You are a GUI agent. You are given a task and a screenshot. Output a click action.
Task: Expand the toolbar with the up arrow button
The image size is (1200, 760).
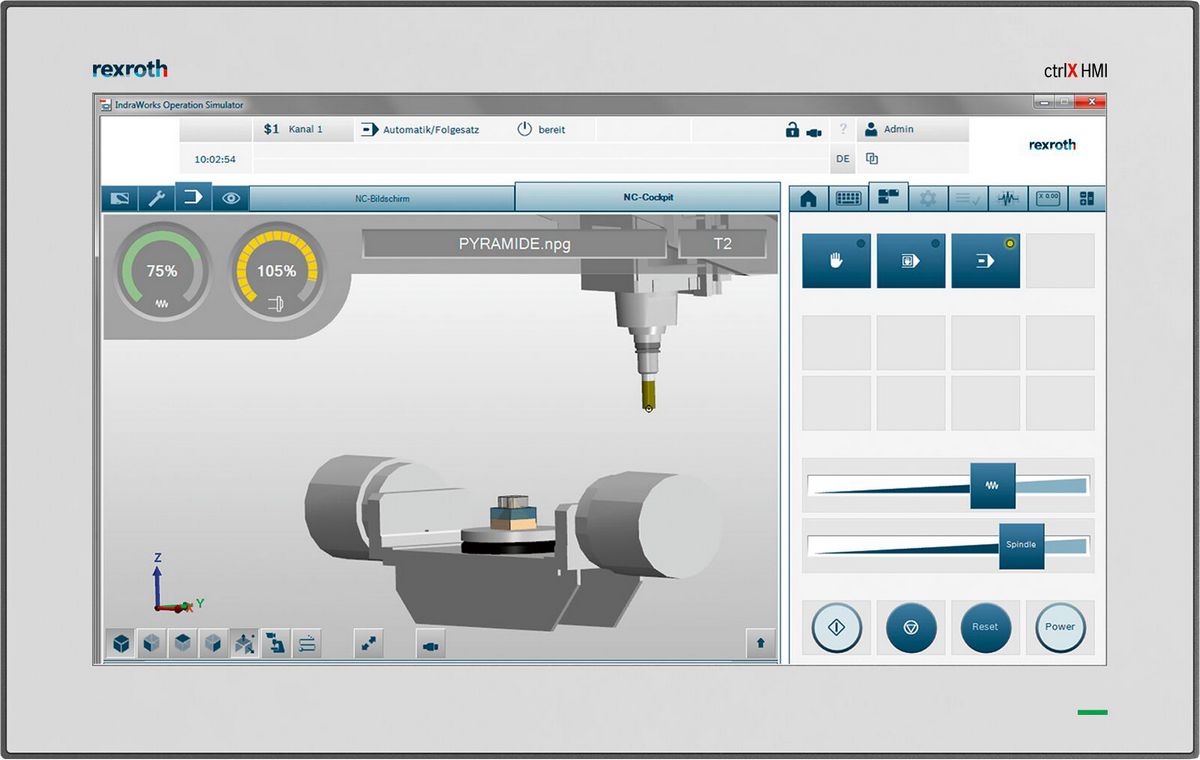point(760,644)
